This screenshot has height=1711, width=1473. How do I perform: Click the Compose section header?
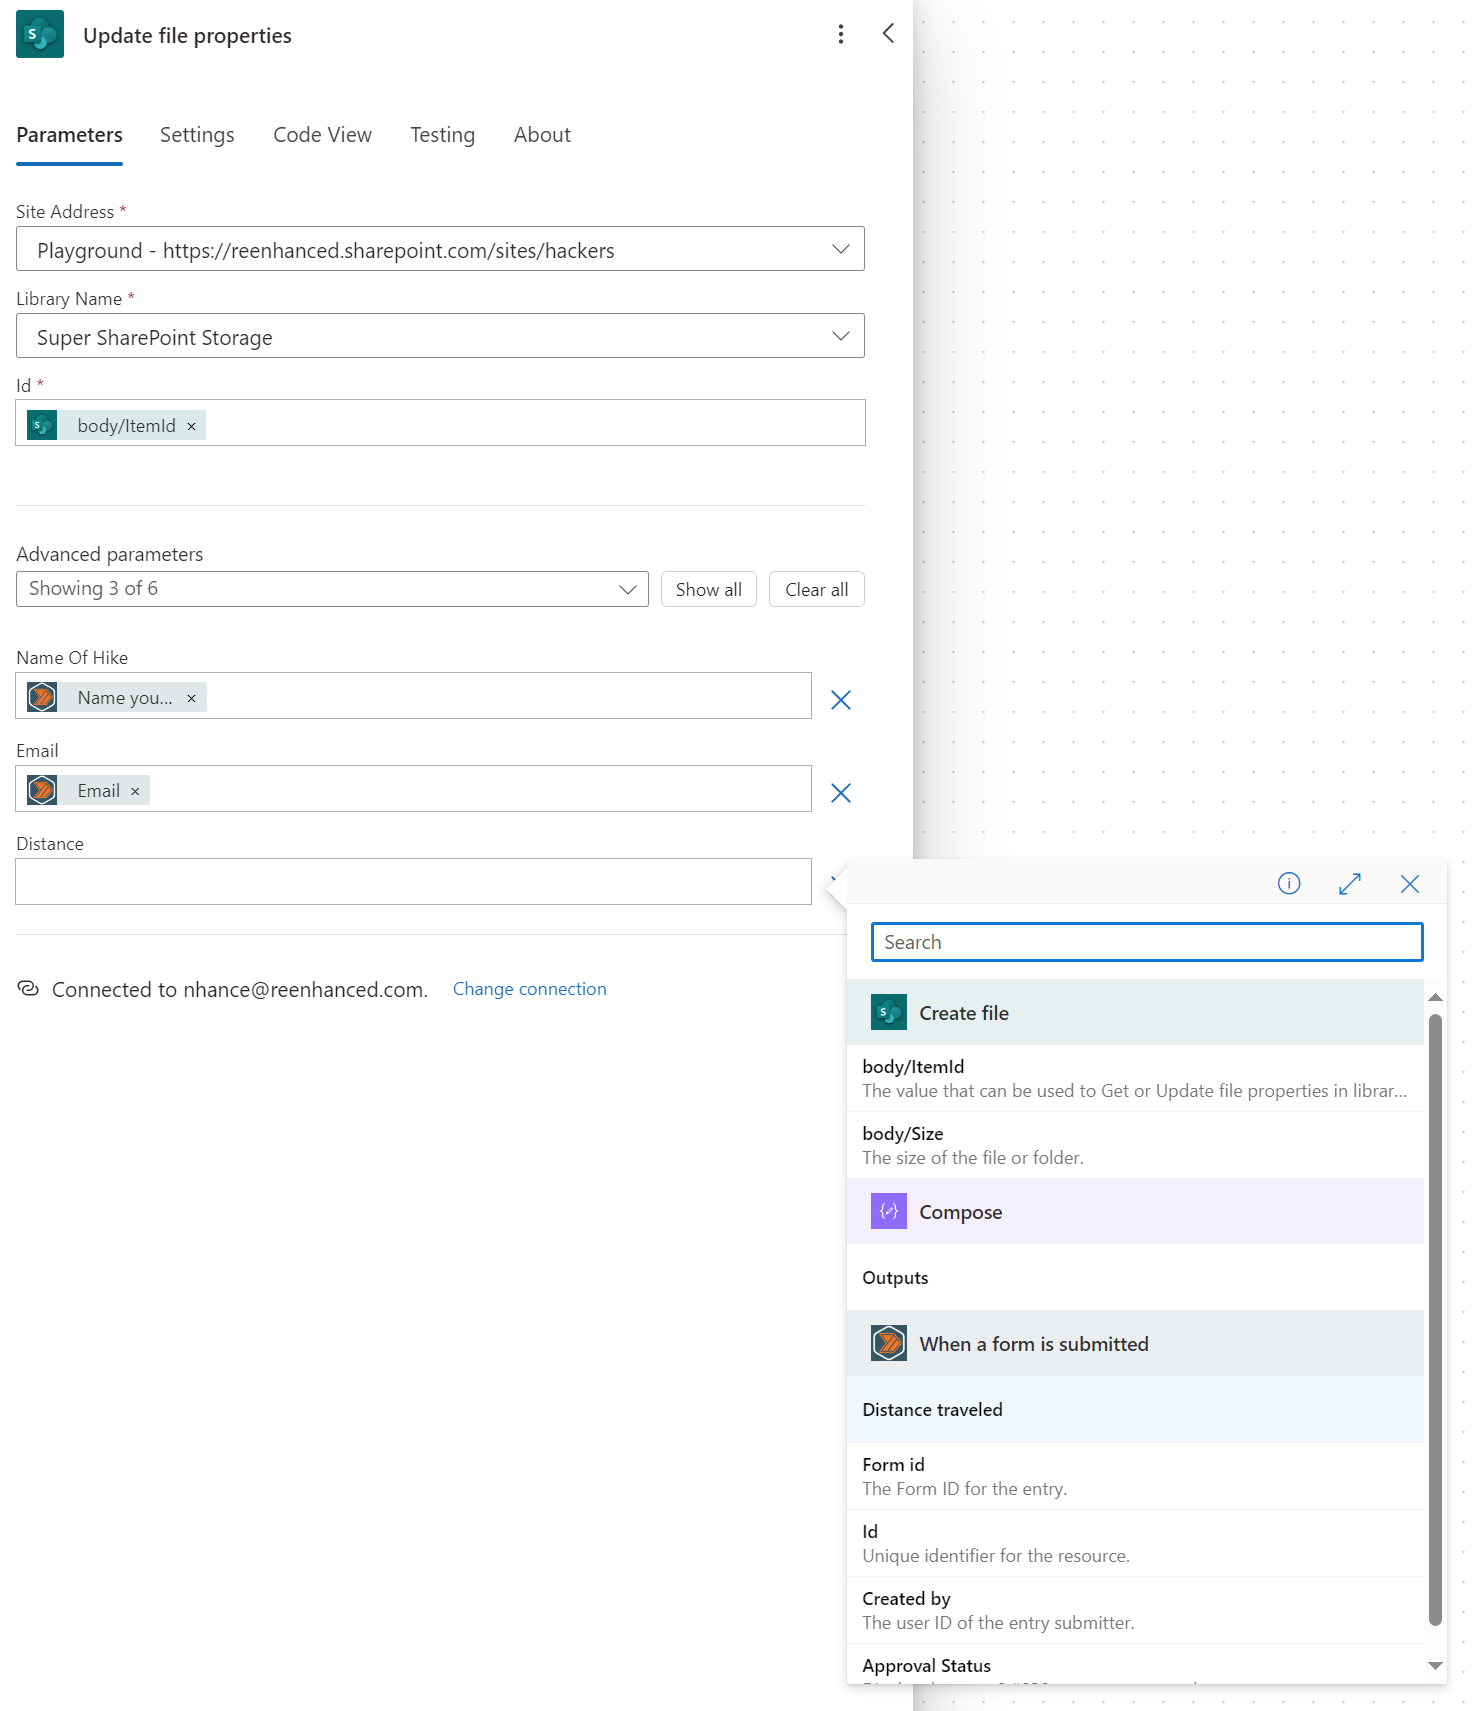pos(1135,1211)
